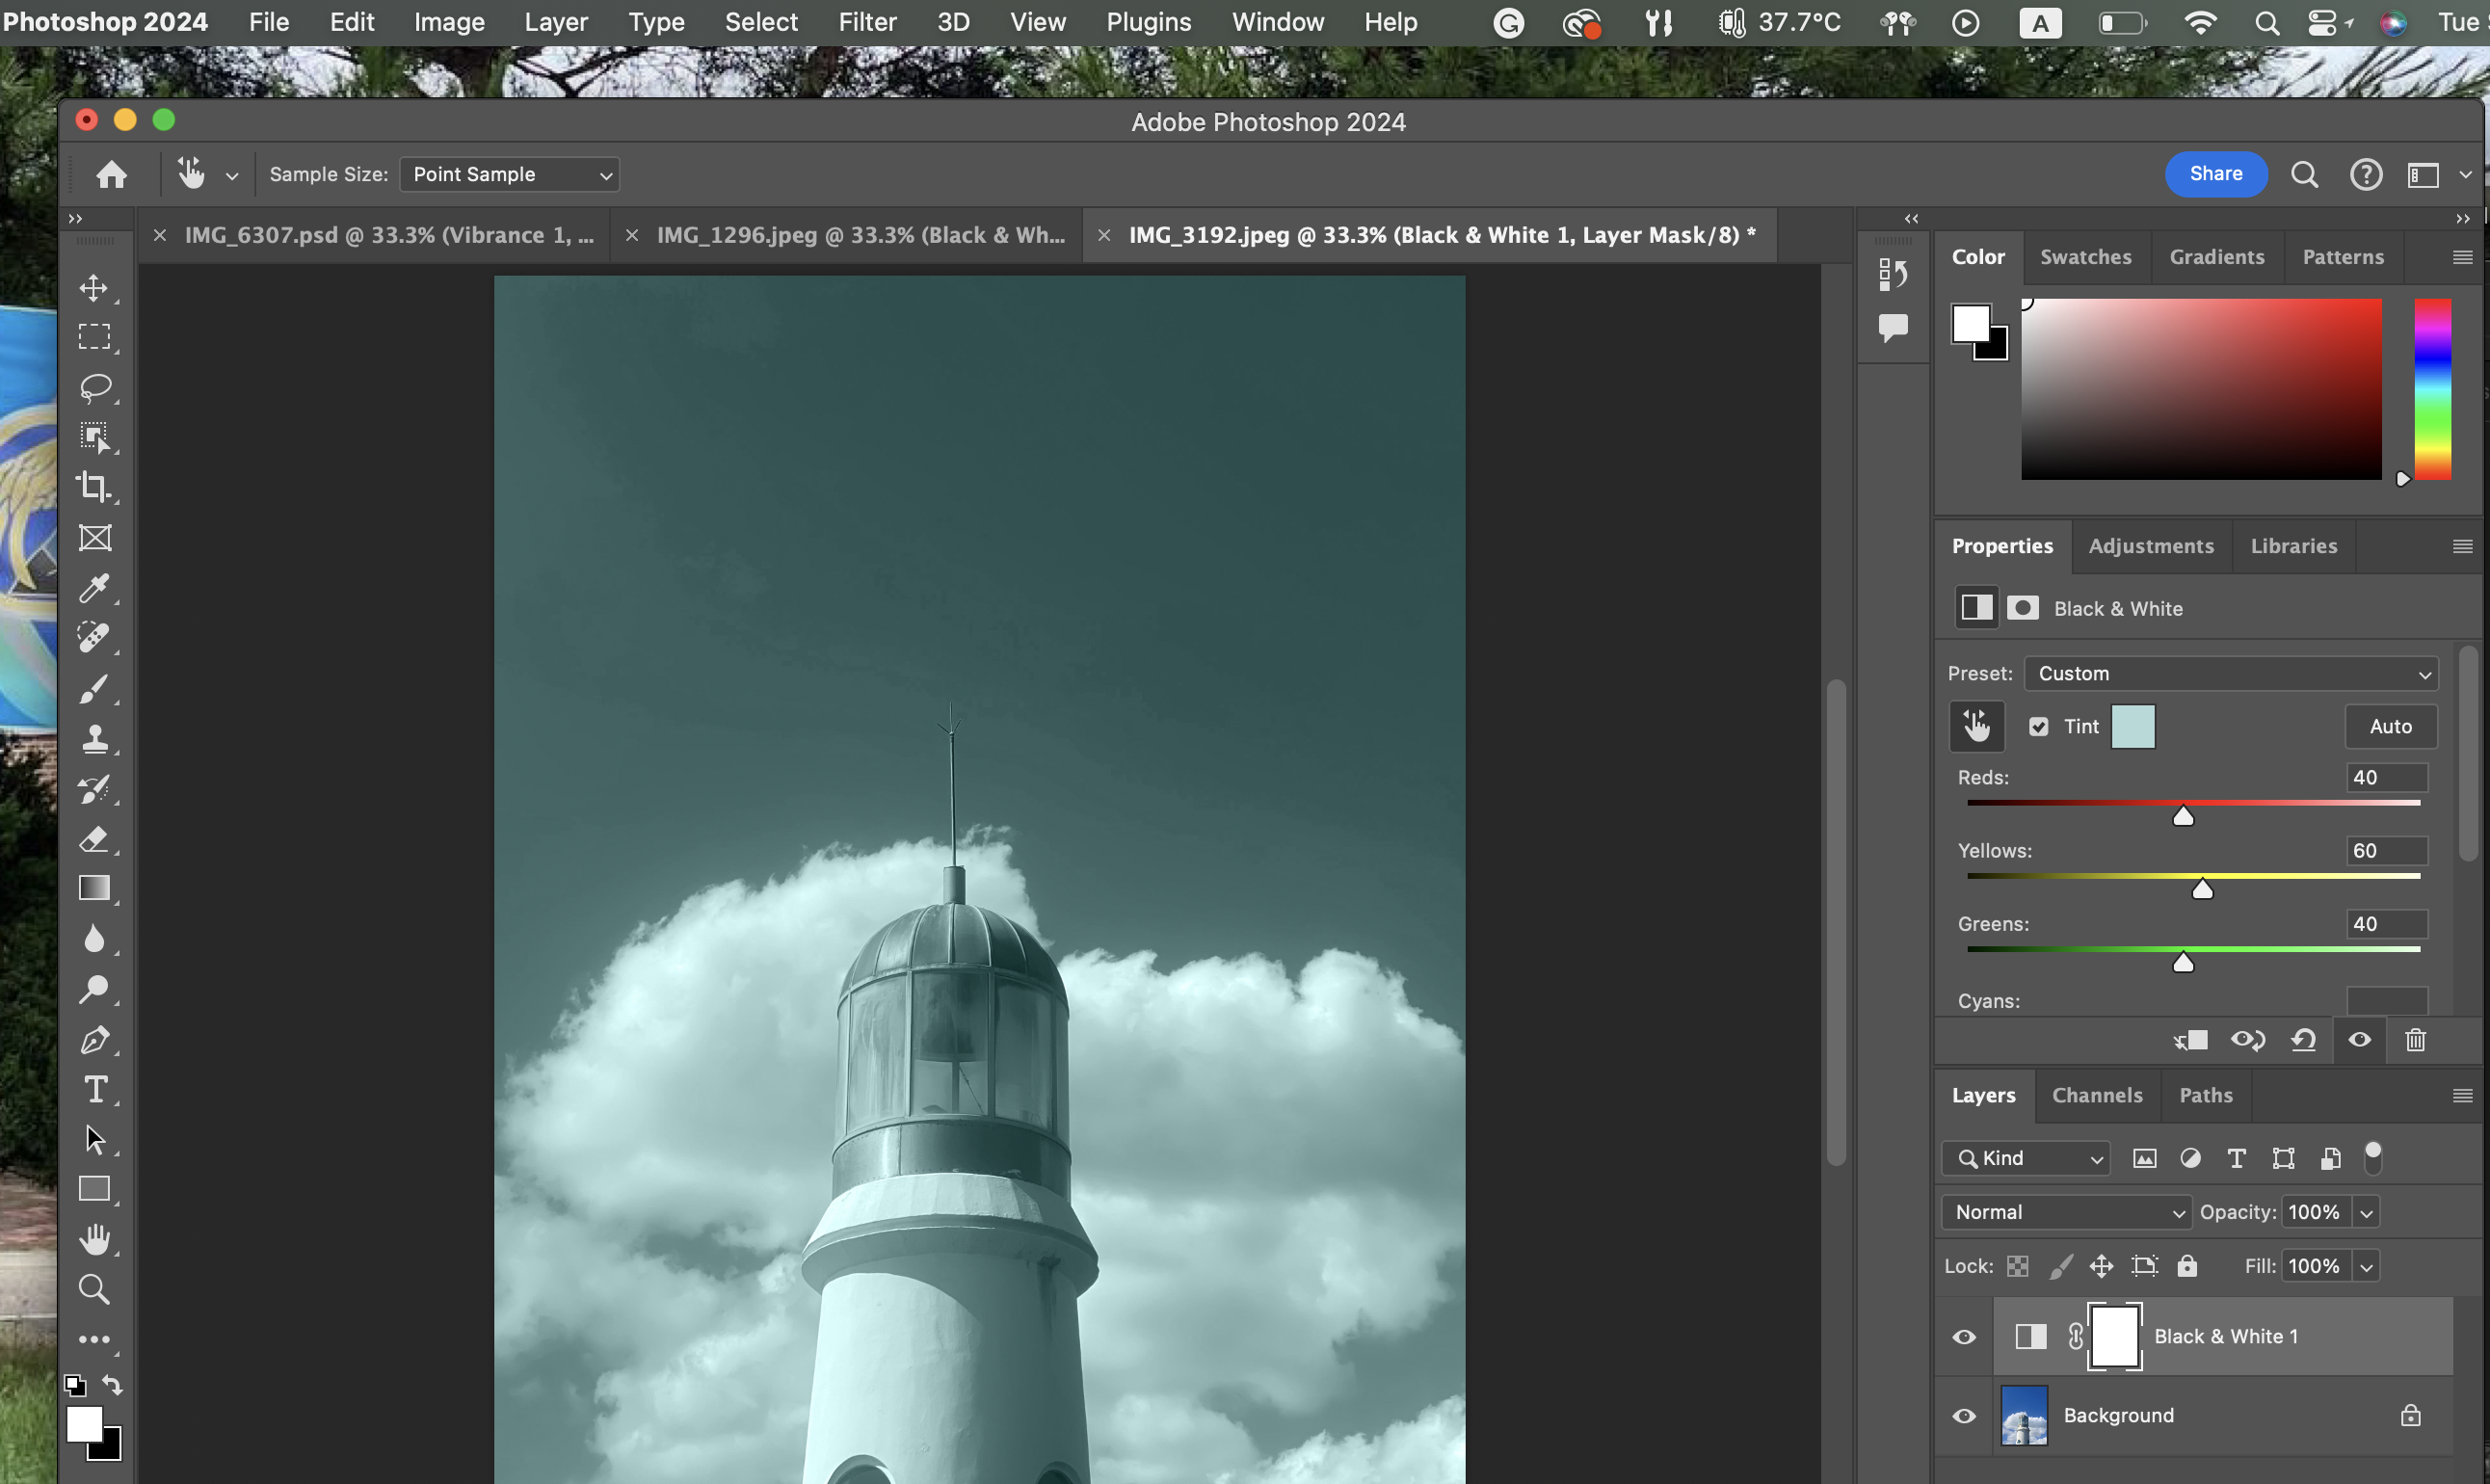Hide the Black & White 1 layer

coord(1964,1337)
